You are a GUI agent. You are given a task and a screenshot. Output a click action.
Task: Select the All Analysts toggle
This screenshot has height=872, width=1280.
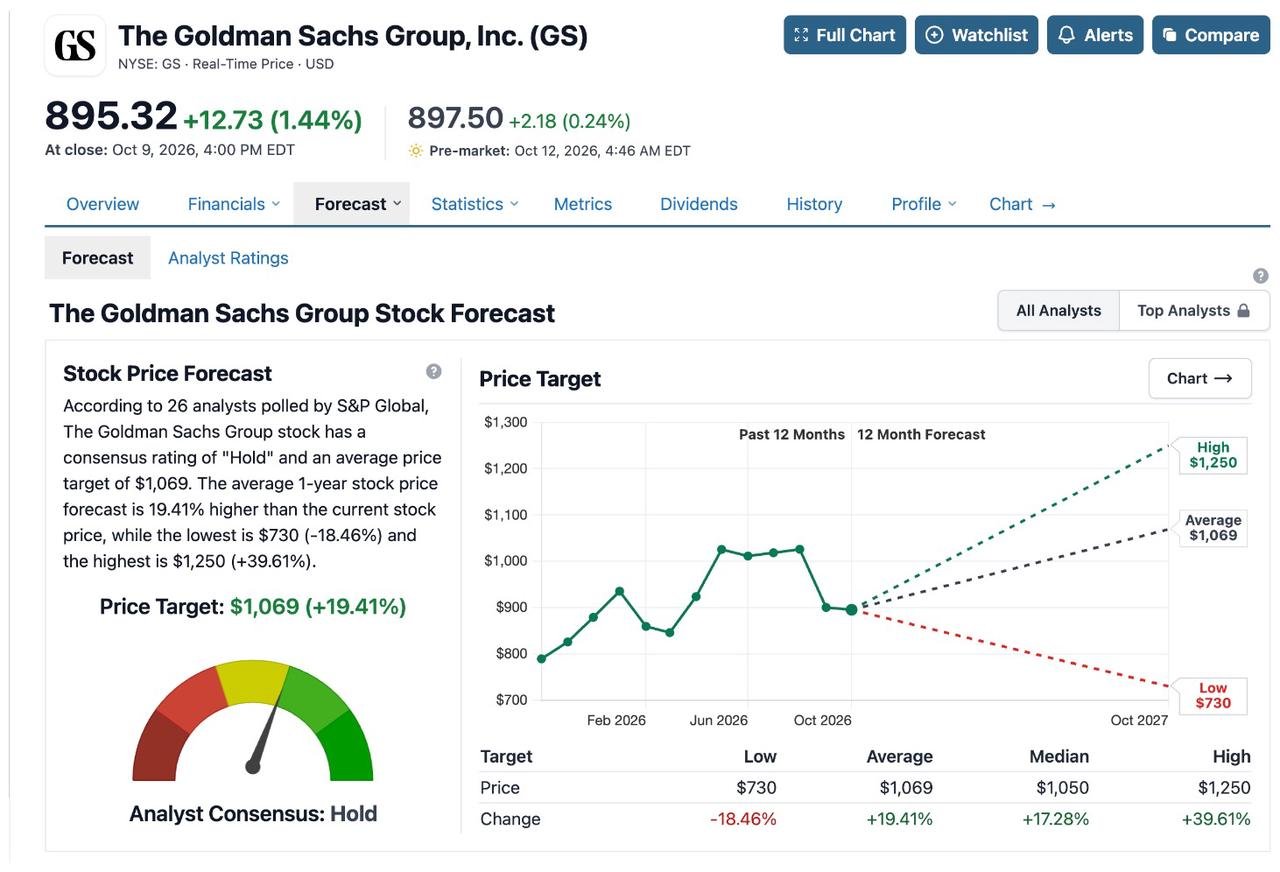point(1059,311)
